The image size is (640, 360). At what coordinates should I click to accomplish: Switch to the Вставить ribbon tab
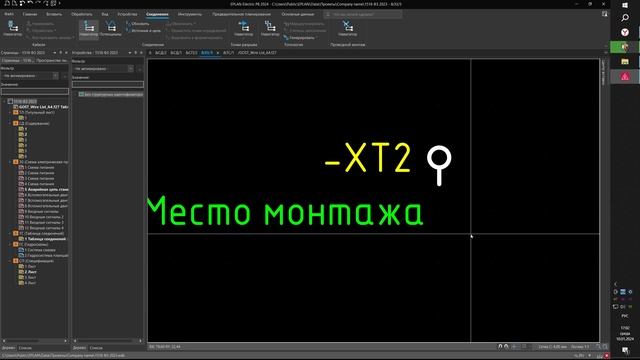[54, 14]
